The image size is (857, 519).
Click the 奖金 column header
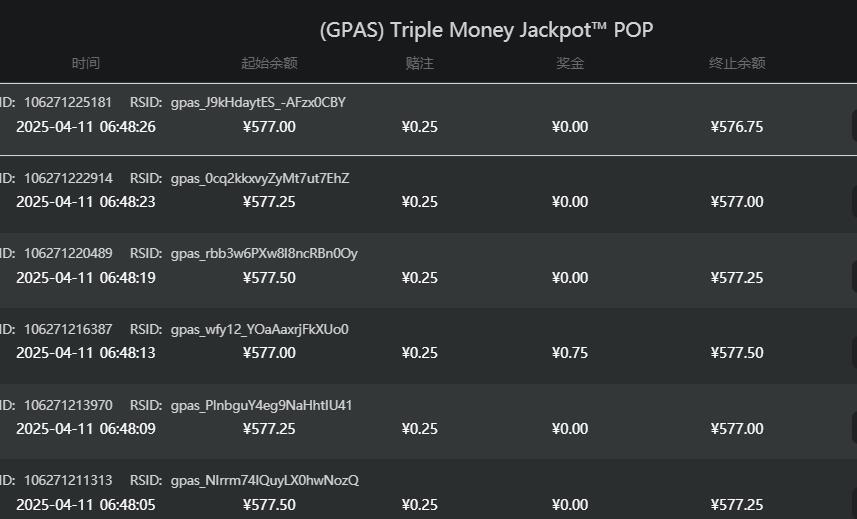tap(570, 63)
